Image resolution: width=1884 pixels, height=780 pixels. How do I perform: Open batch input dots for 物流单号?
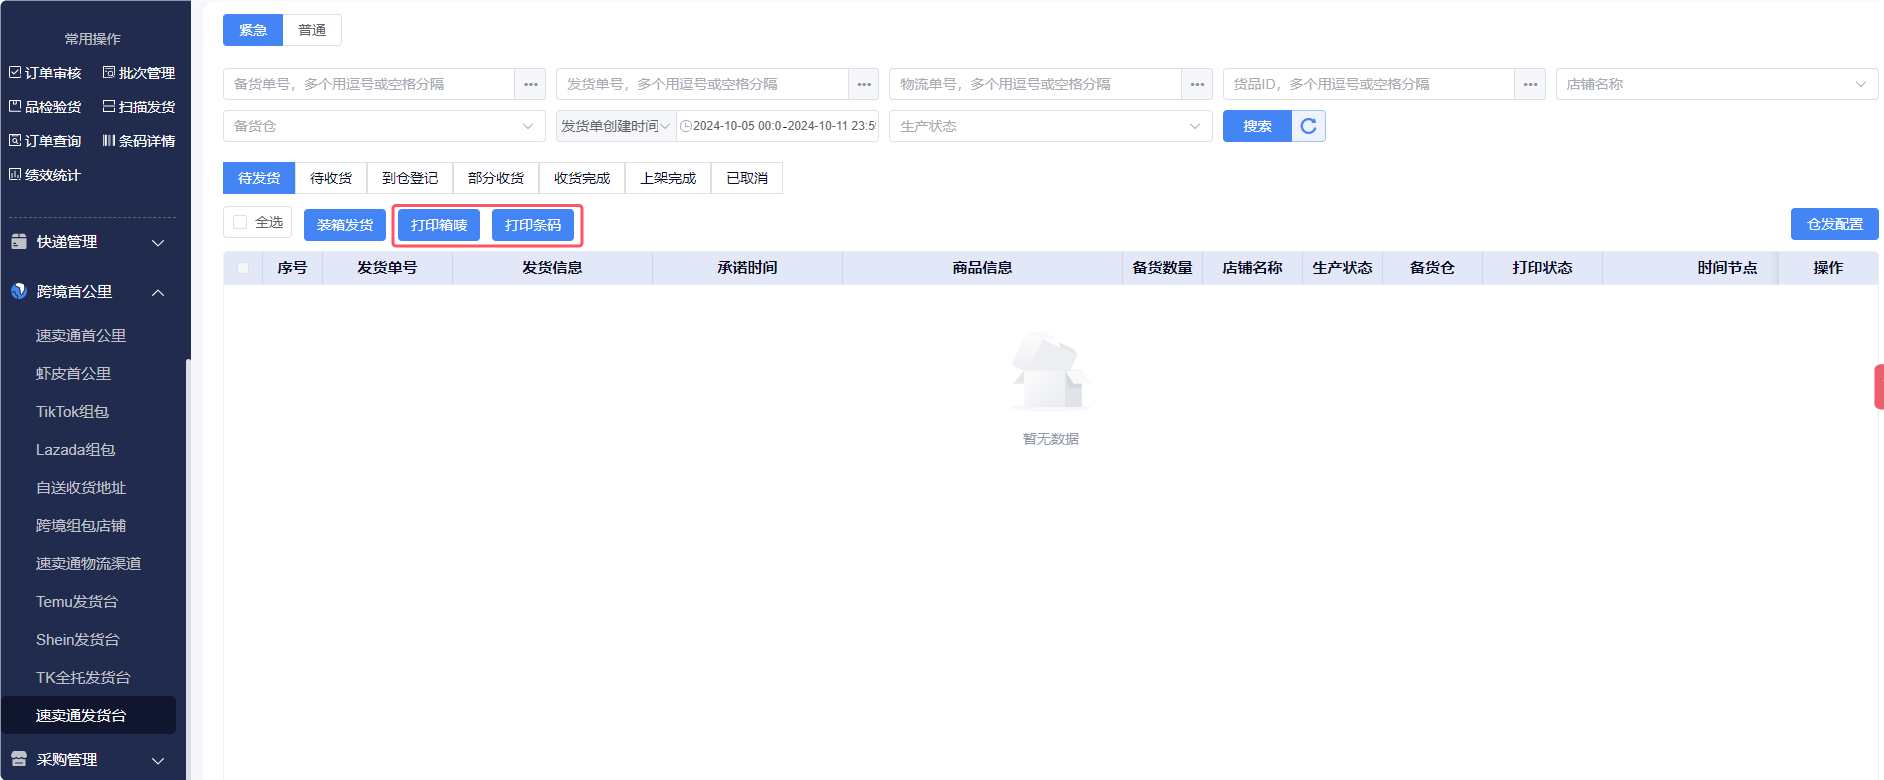pyautogui.click(x=1197, y=84)
